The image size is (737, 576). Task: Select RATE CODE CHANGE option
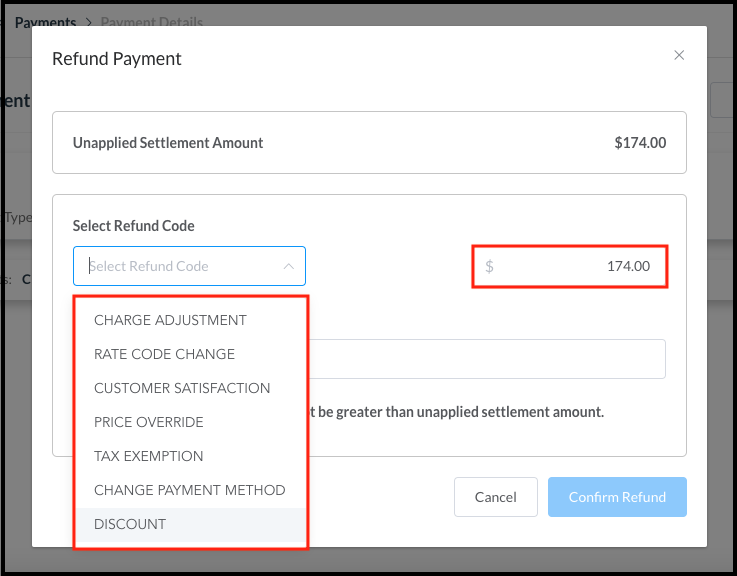tap(164, 354)
